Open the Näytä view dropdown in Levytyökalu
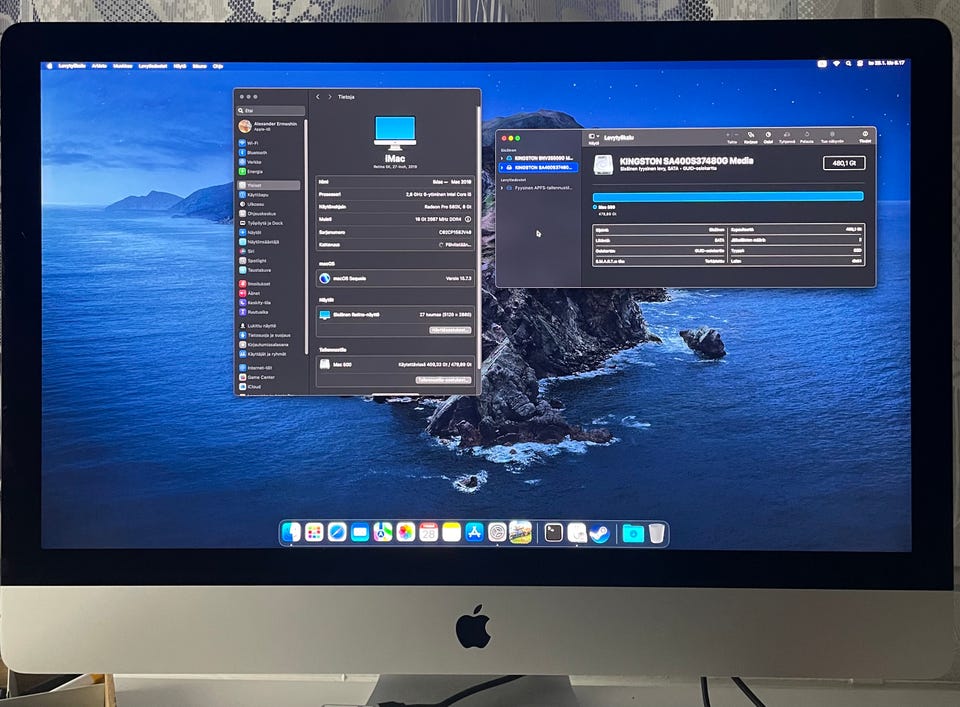 tap(593, 138)
